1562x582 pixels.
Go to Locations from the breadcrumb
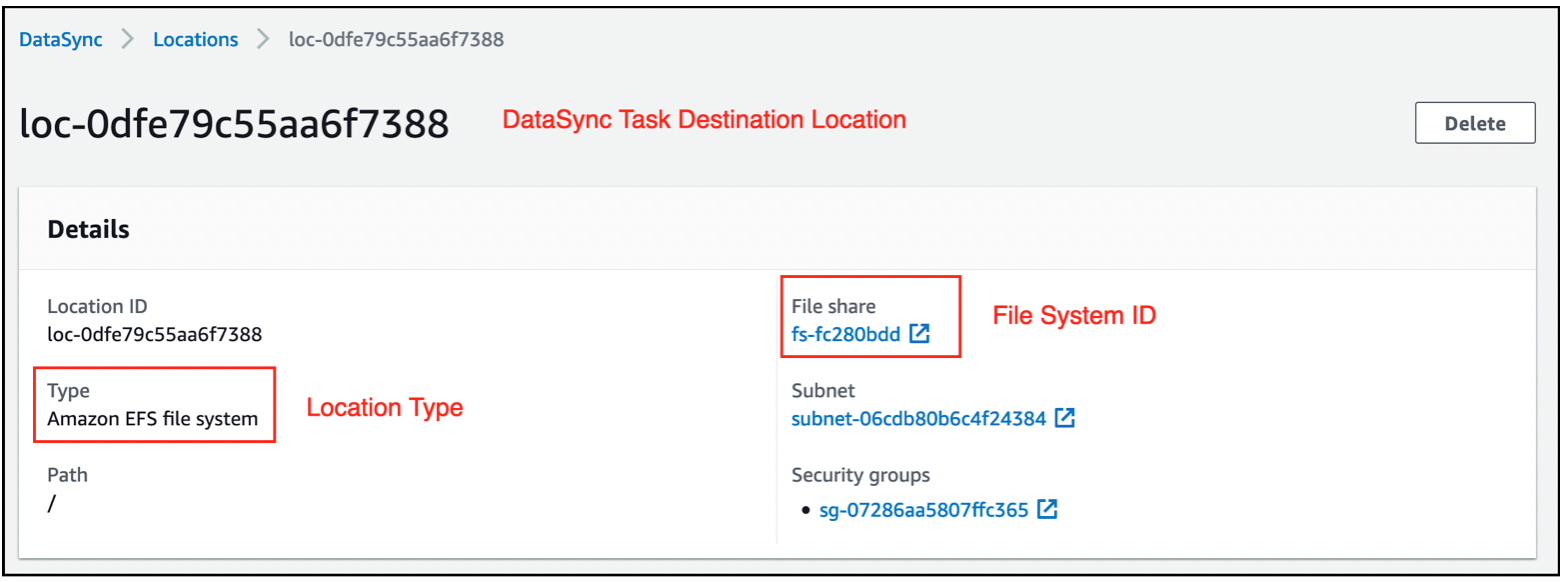[195, 39]
